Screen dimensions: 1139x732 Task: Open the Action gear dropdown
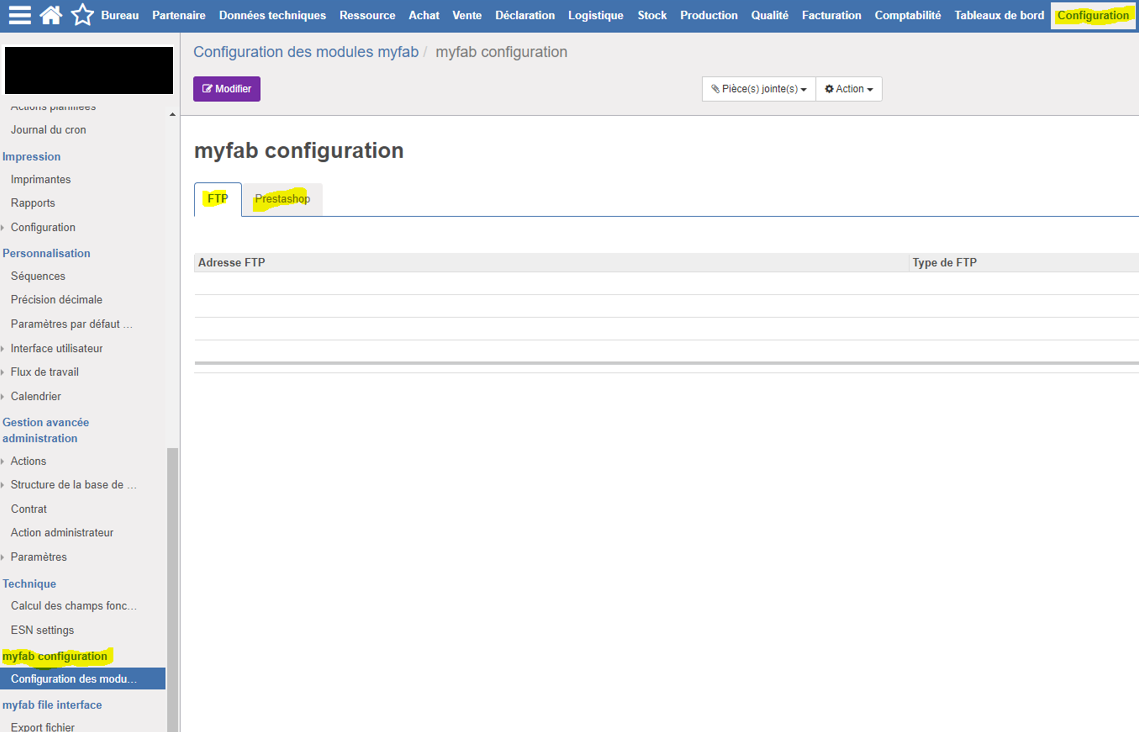(x=848, y=89)
